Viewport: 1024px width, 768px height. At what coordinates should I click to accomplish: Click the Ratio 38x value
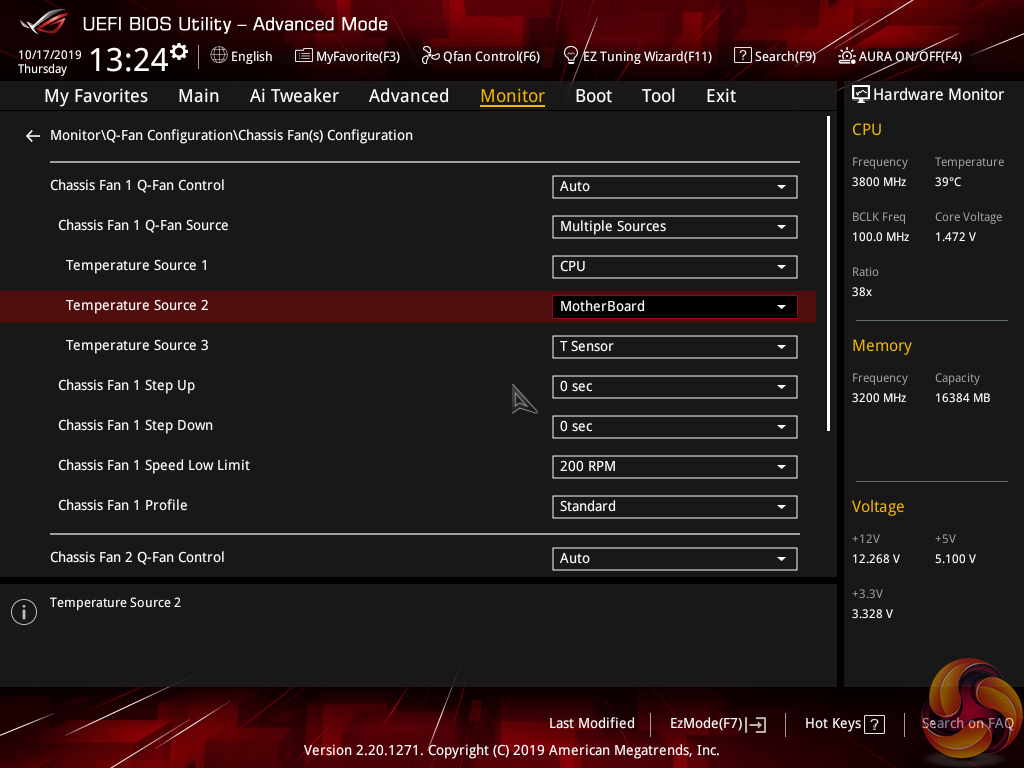tap(862, 292)
